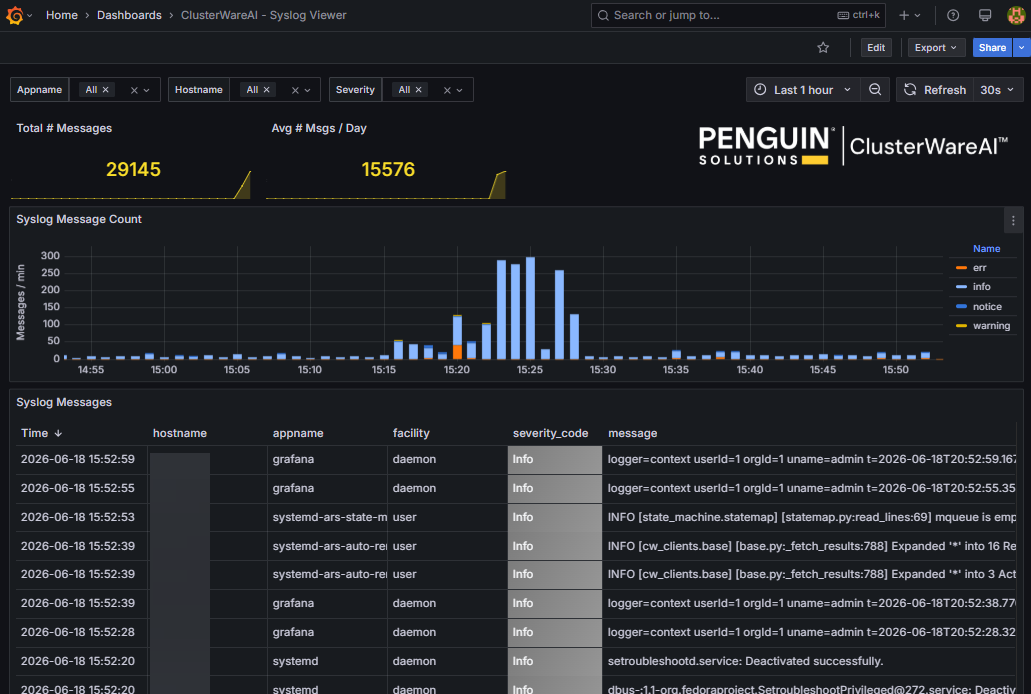Click ClusterWareAI - Syslog Viewer breadcrumb
This screenshot has width=1031, height=694.
coord(263,15)
